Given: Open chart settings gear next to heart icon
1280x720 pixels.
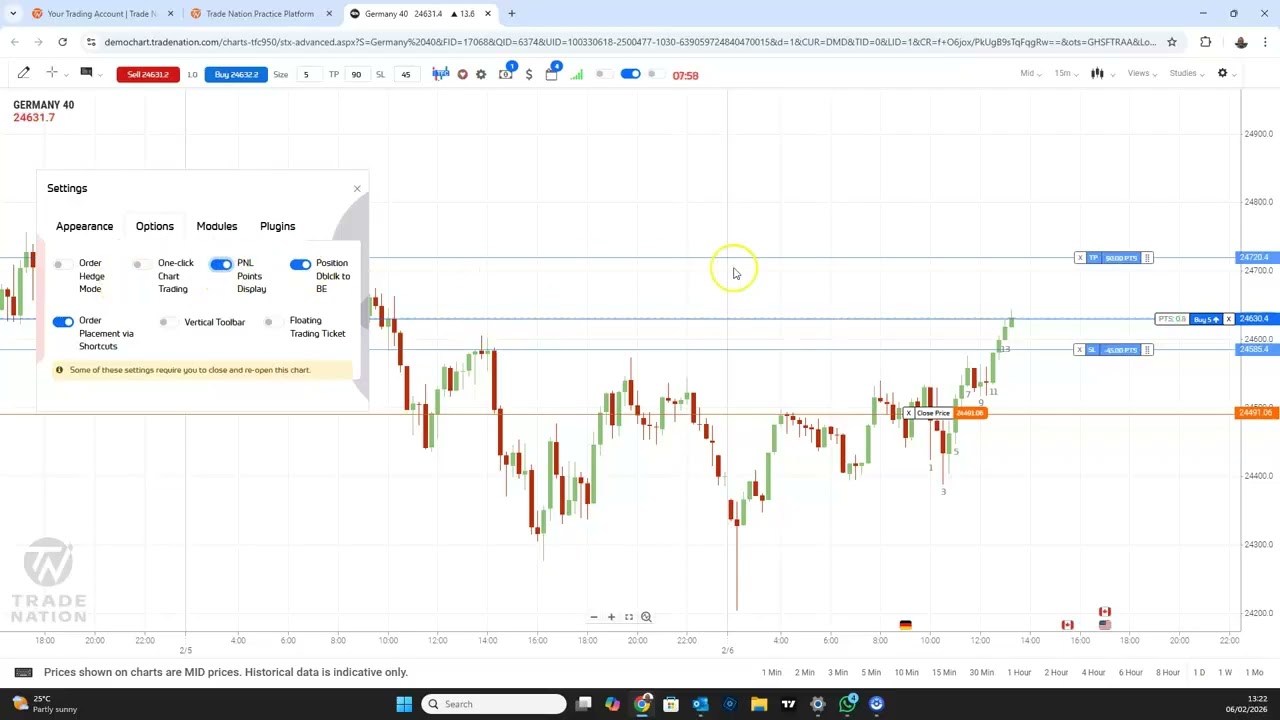Looking at the screenshot, I should [x=481, y=75].
